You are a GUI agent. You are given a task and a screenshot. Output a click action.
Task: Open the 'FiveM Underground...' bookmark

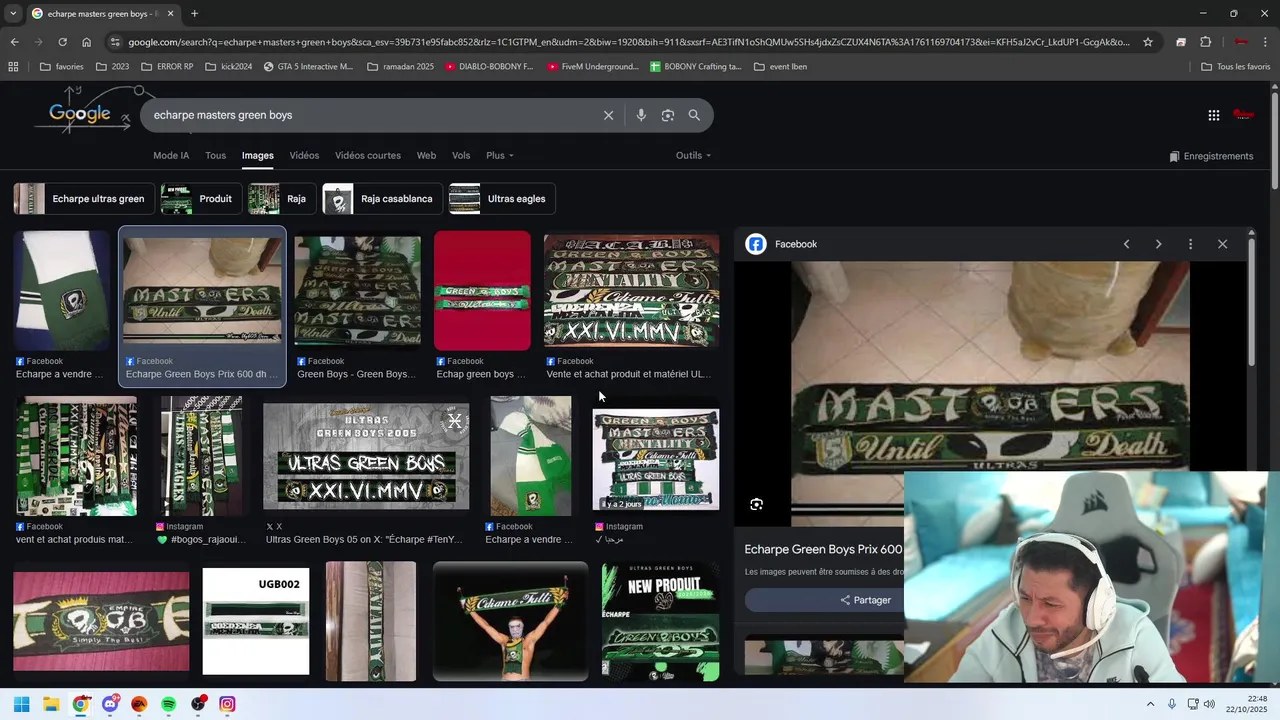pos(593,67)
